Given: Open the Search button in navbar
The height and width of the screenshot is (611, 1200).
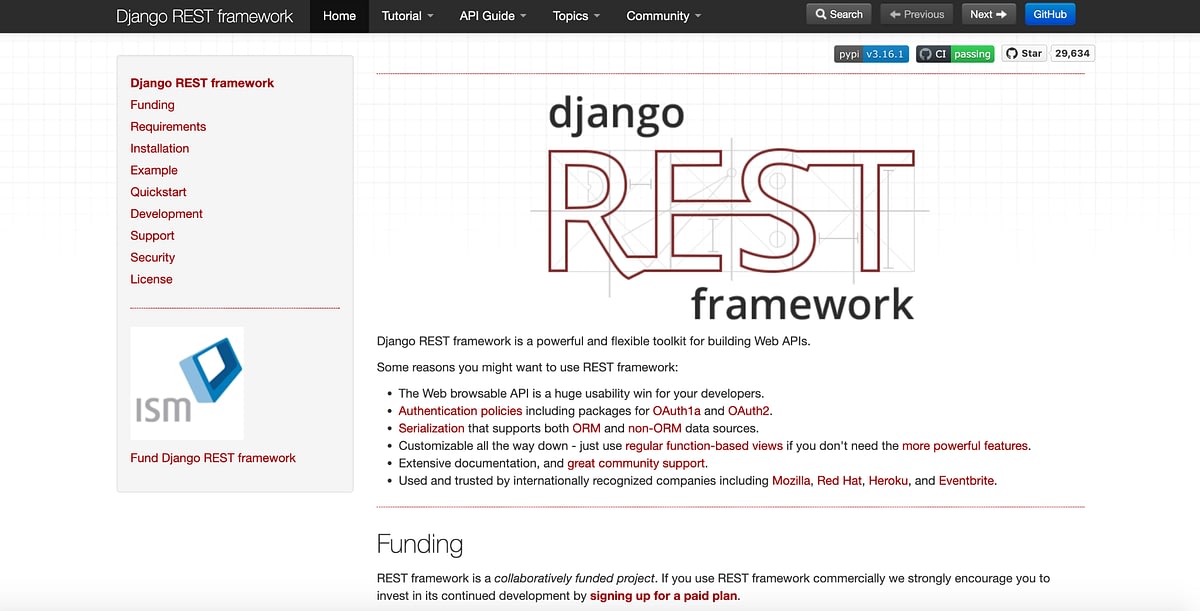Looking at the screenshot, I should 839,14.
